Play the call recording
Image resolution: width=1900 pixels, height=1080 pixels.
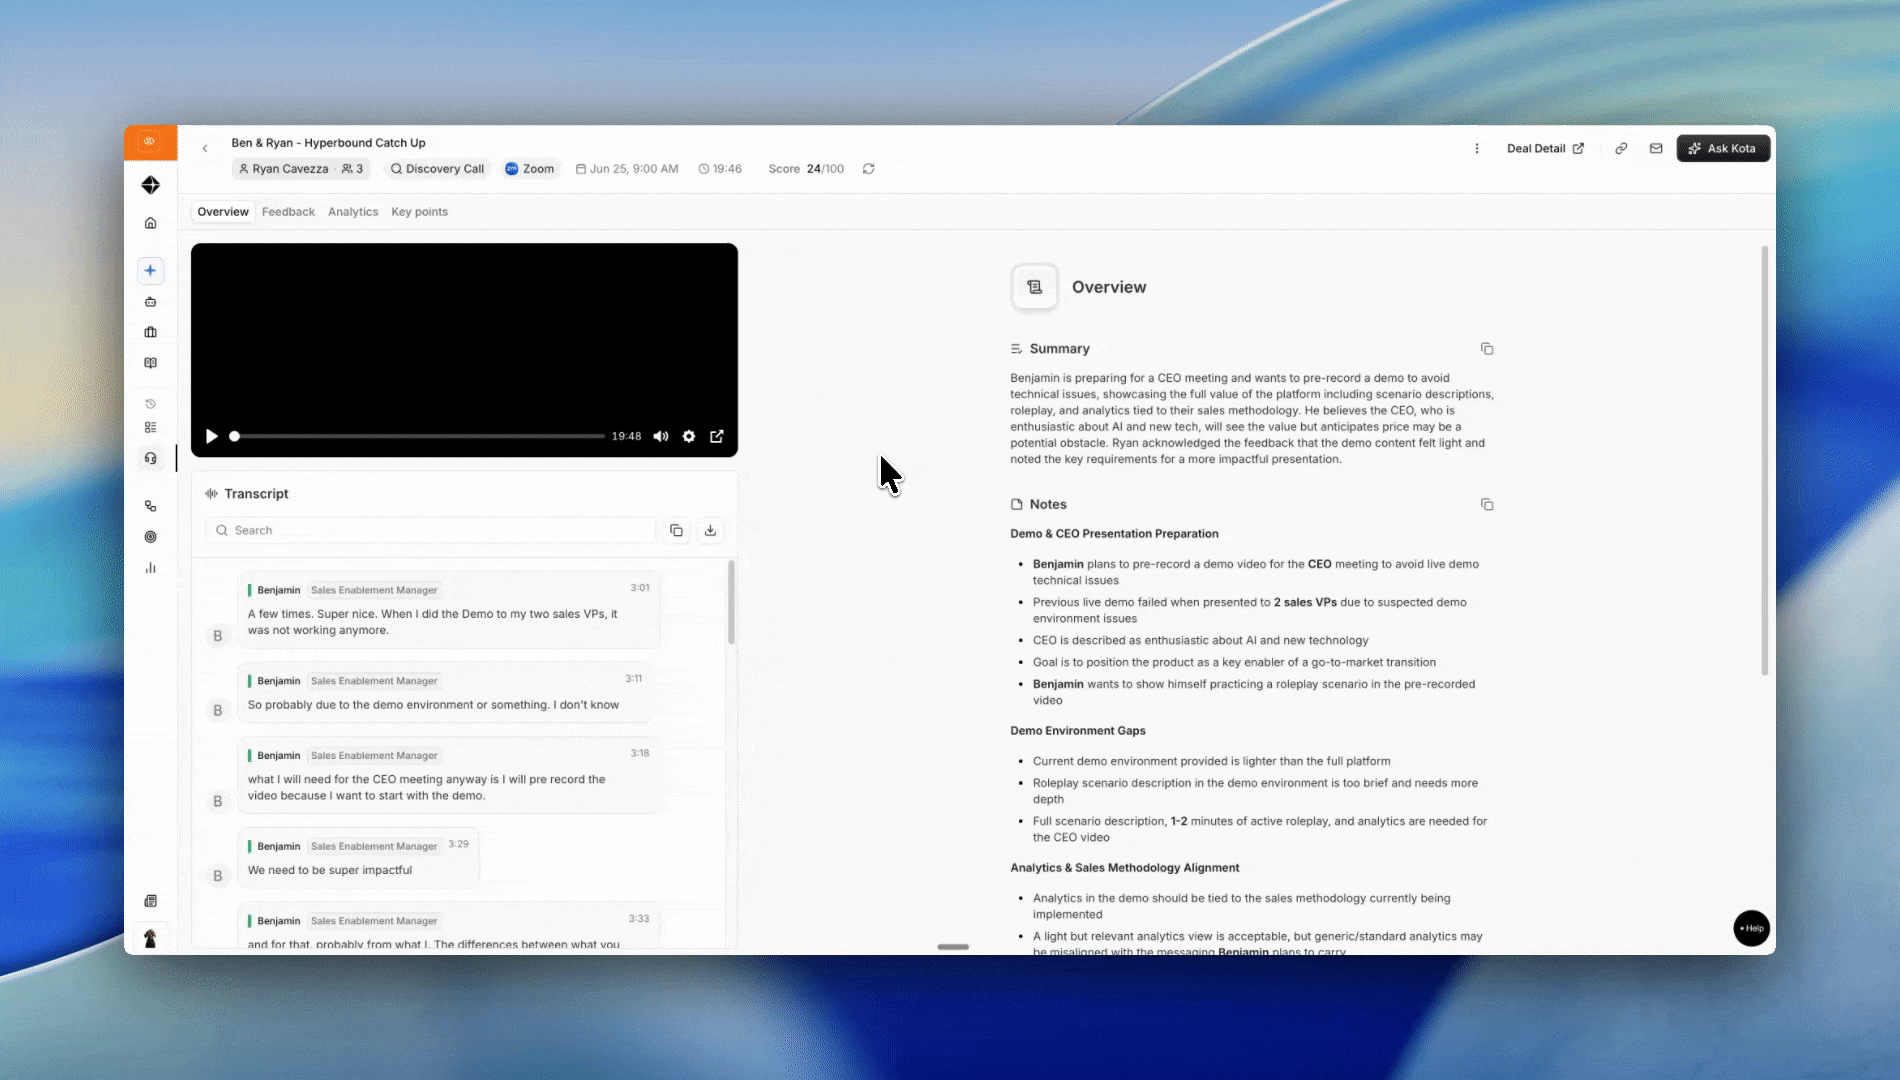tap(212, 436)
